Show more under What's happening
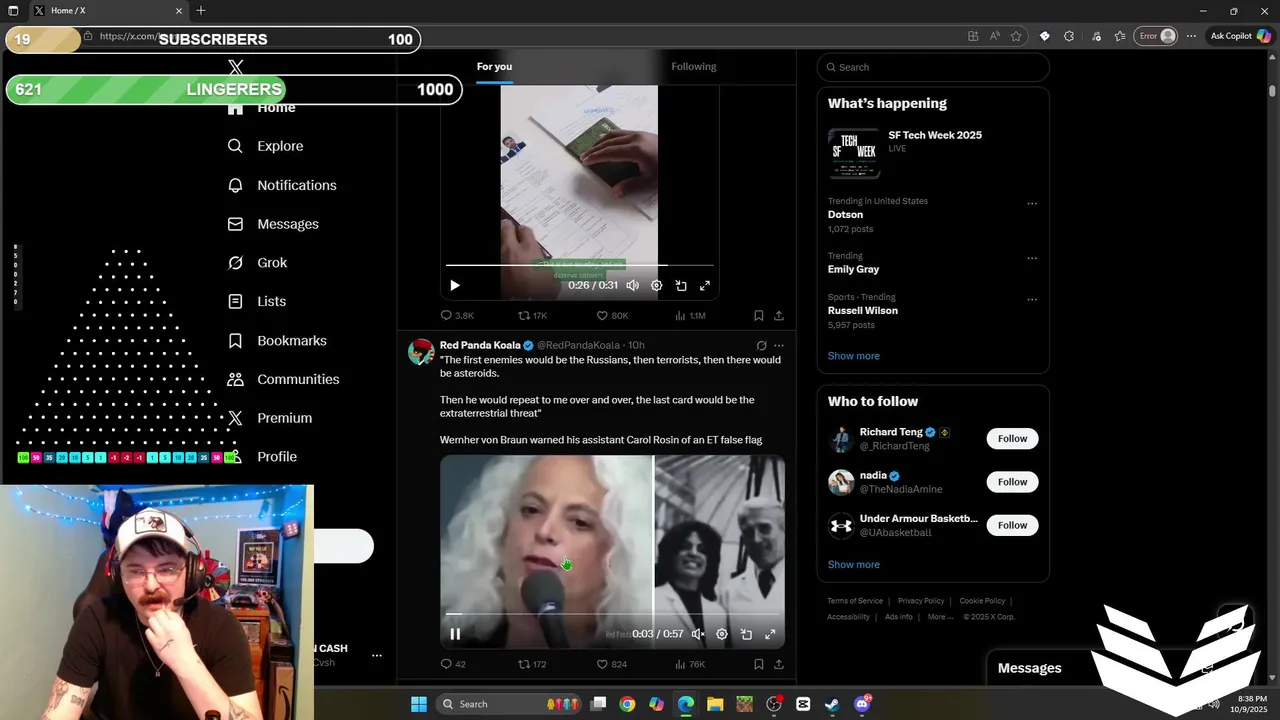 point(853,356)
